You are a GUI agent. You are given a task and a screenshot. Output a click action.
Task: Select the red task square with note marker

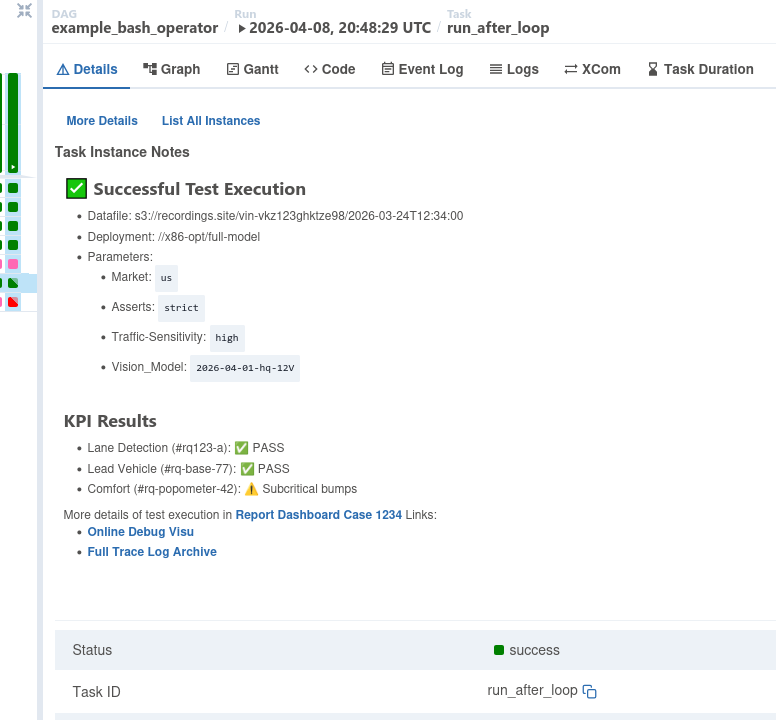(x=13, y=302)
